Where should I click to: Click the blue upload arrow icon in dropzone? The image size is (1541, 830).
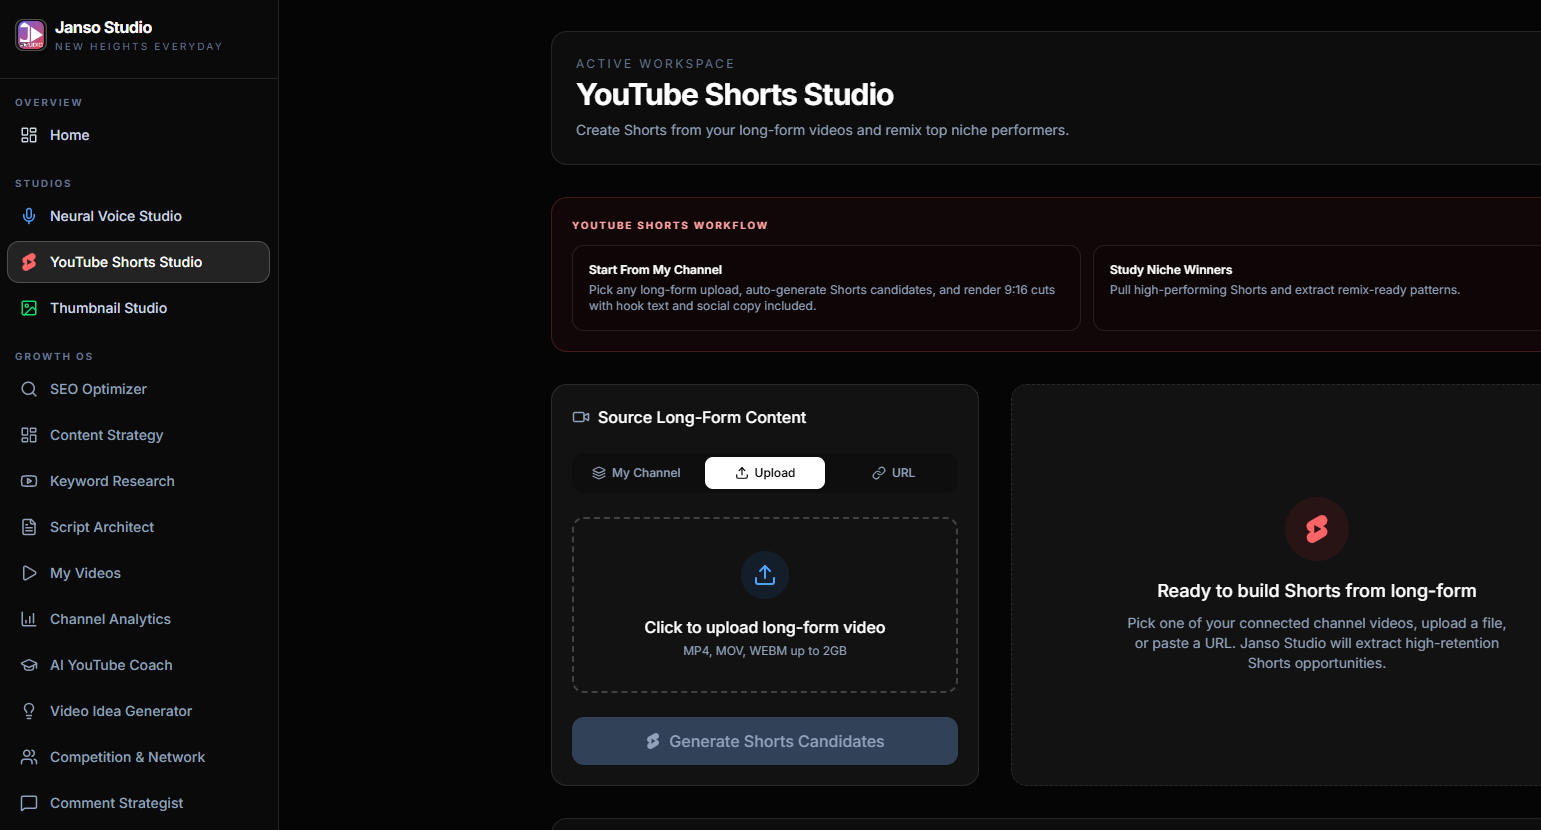(765, 575)
